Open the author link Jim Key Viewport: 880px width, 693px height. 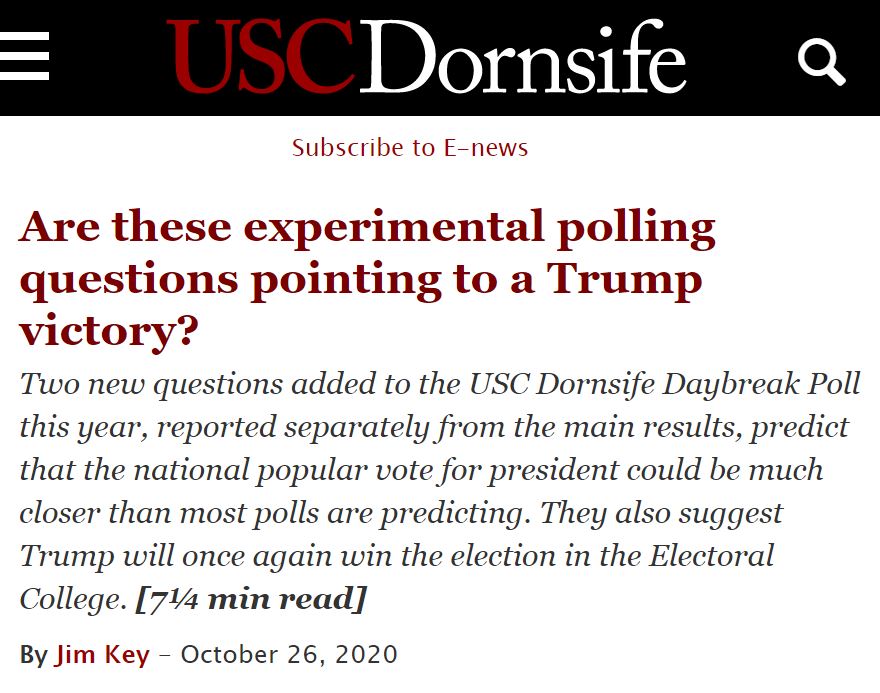pos(102,655)
